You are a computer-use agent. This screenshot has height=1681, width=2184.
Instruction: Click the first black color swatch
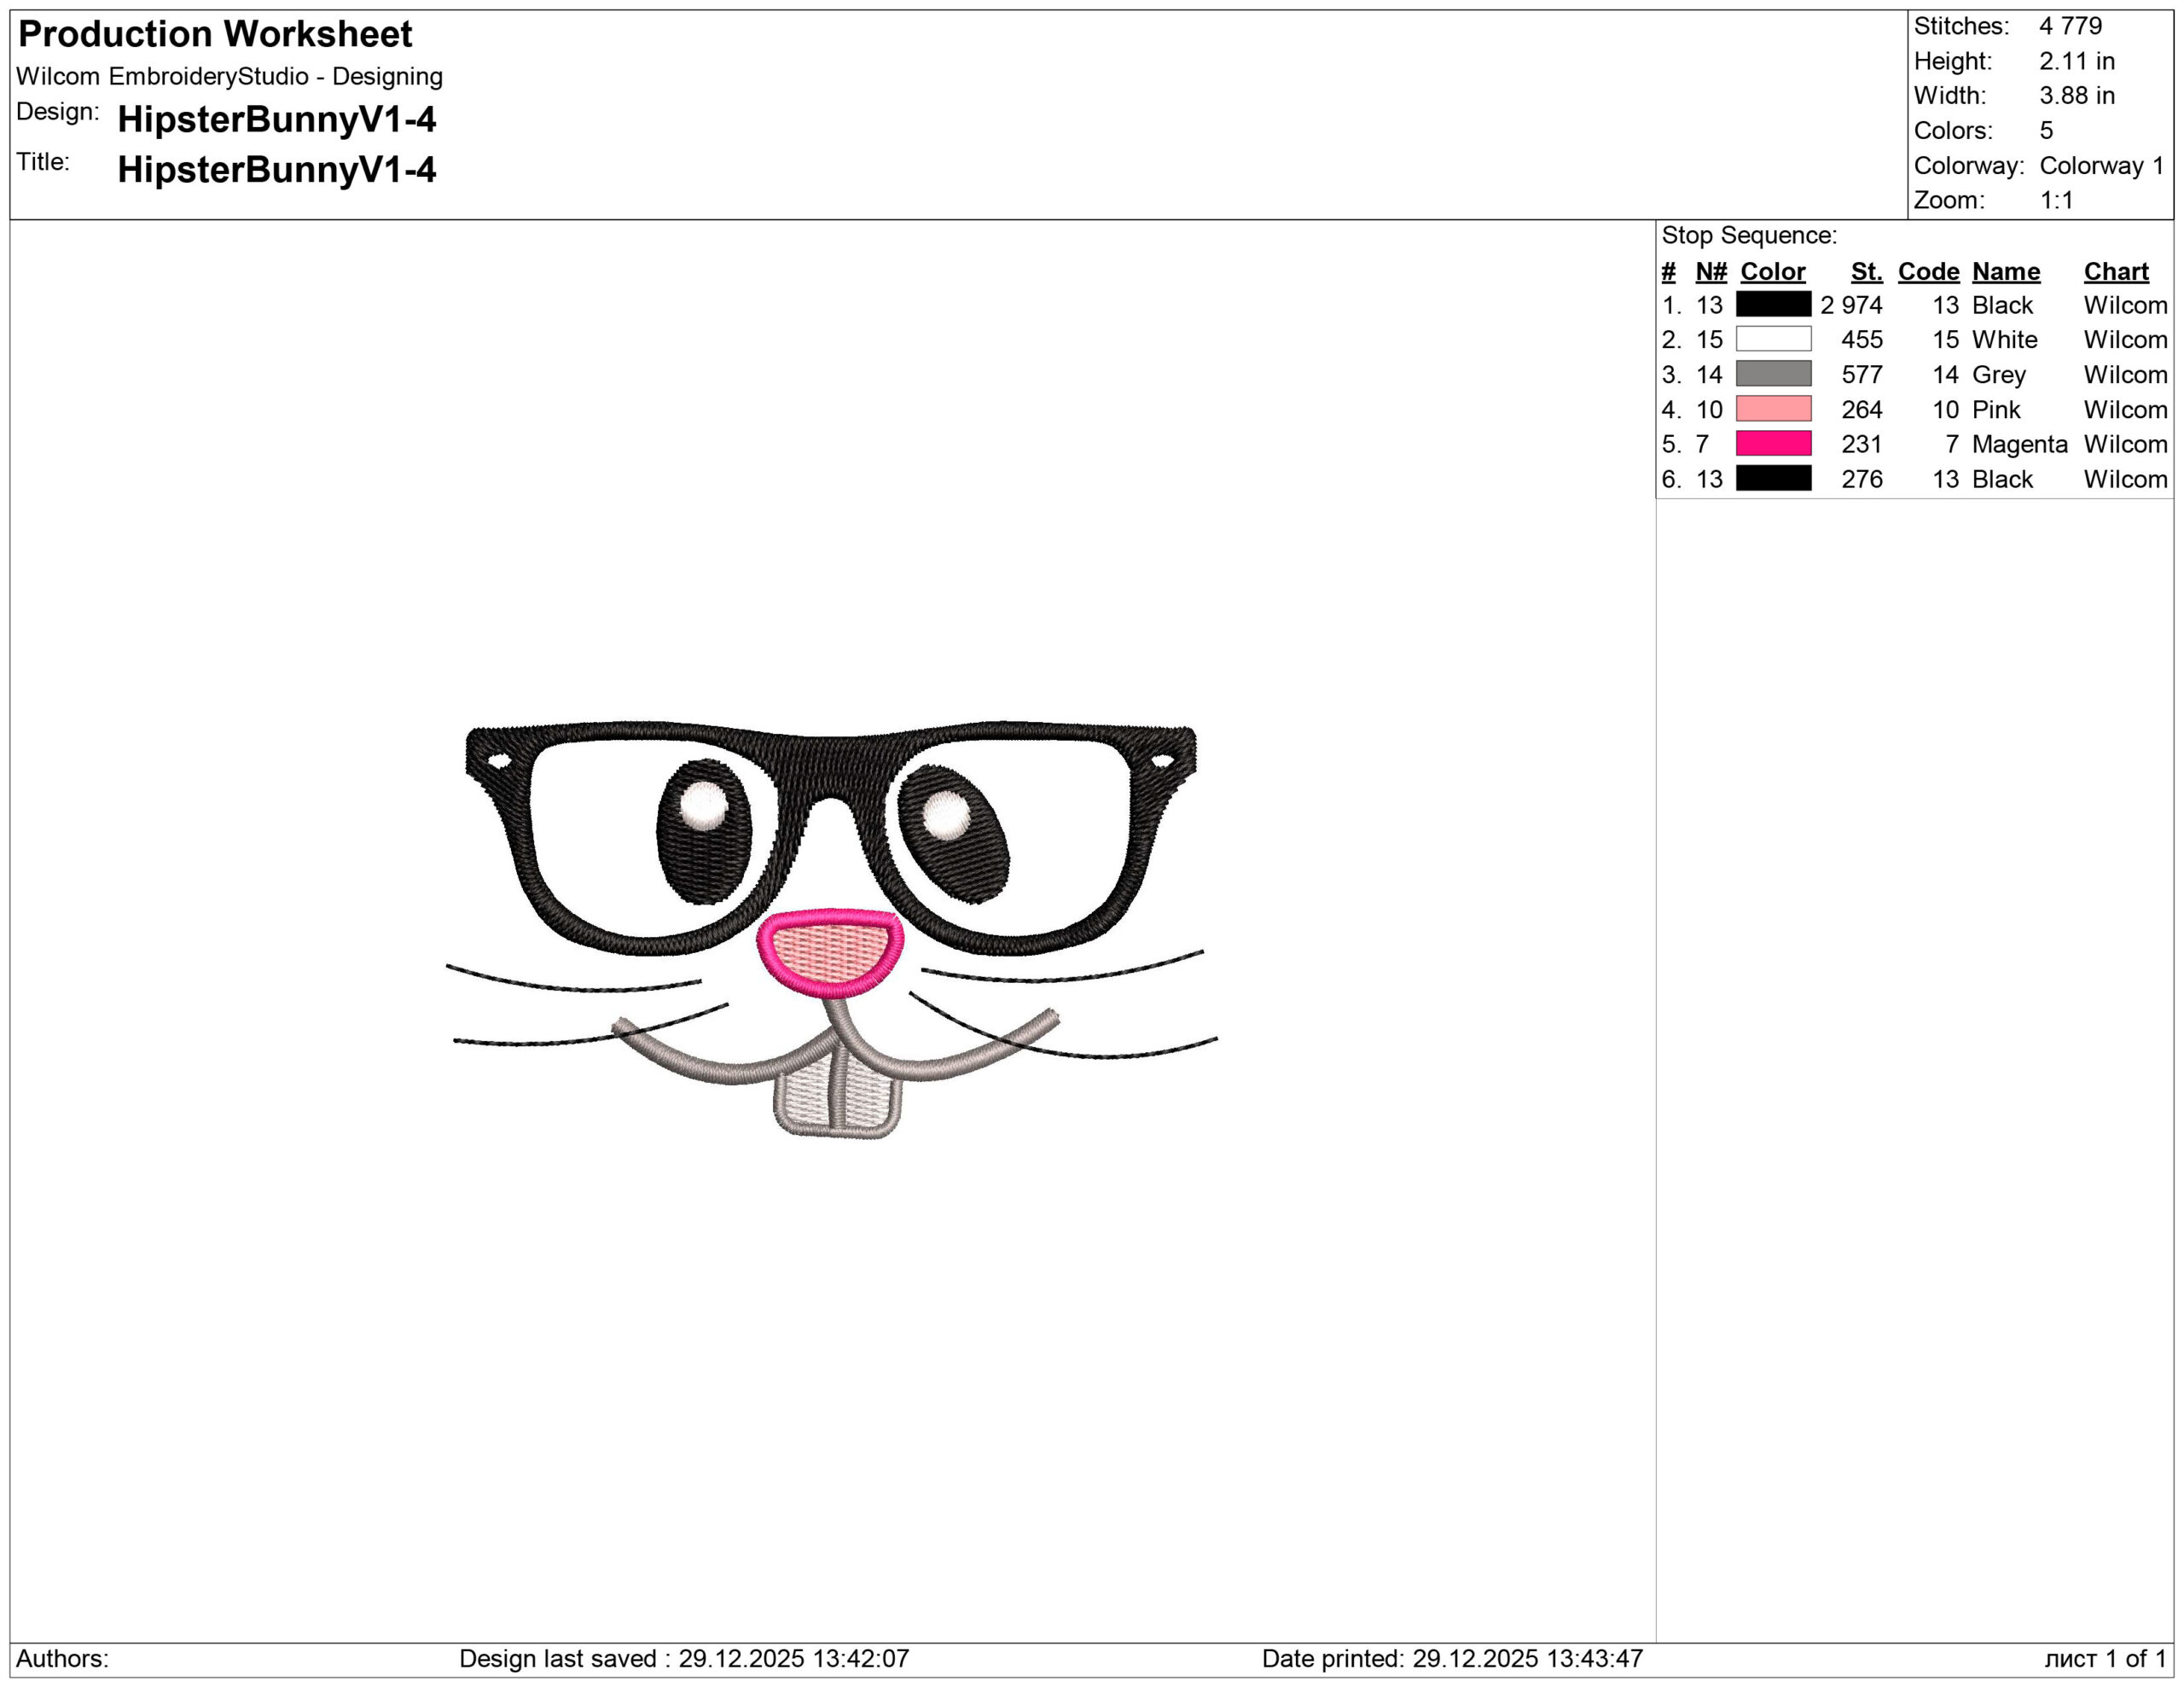click(1773, 304)
